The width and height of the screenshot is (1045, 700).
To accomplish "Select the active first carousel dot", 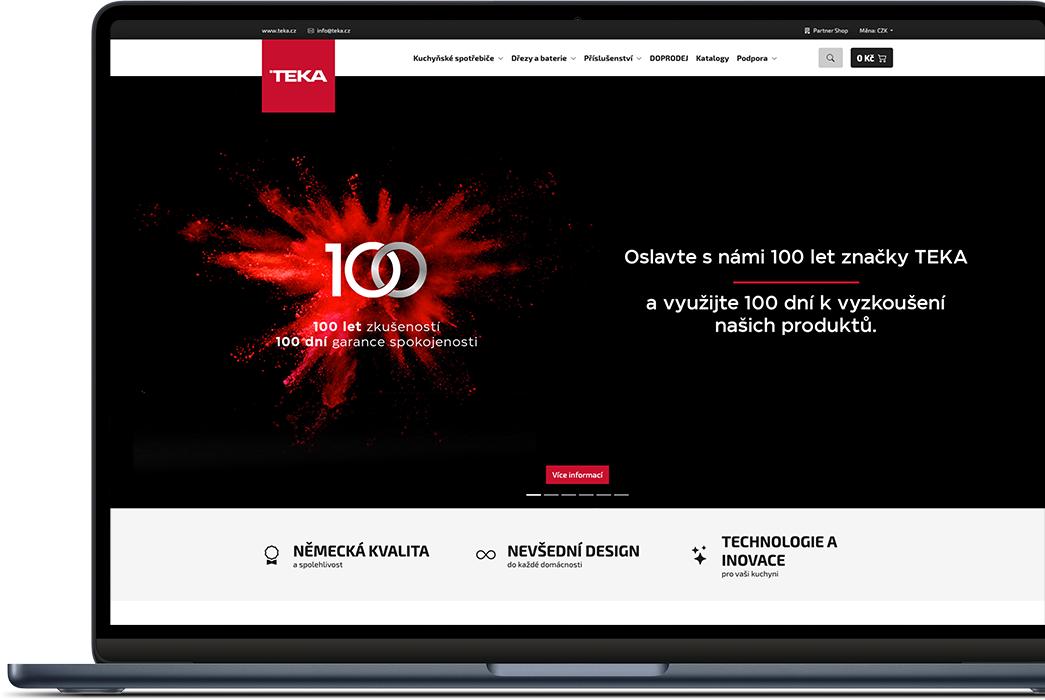I will tap(533, 494).
